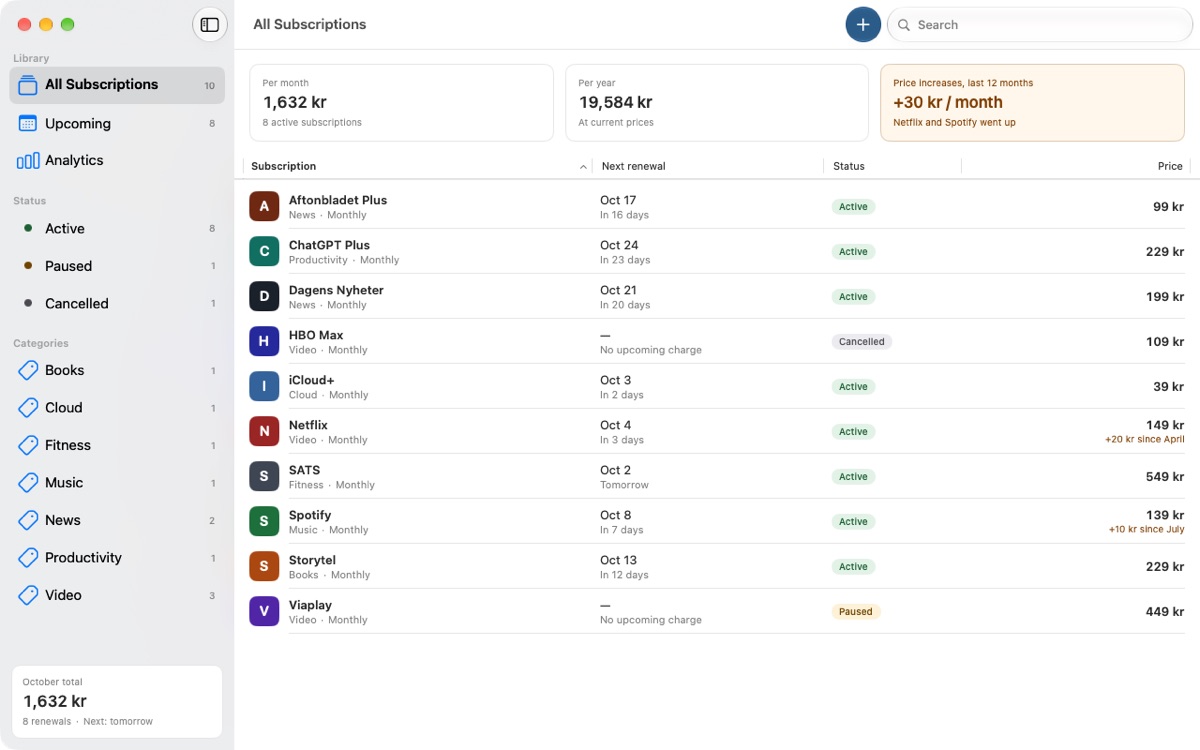1200x750 pixels.
Task: Select the Viaplay purple app icon
Action: pyautogui.click(x=264, y=611)
